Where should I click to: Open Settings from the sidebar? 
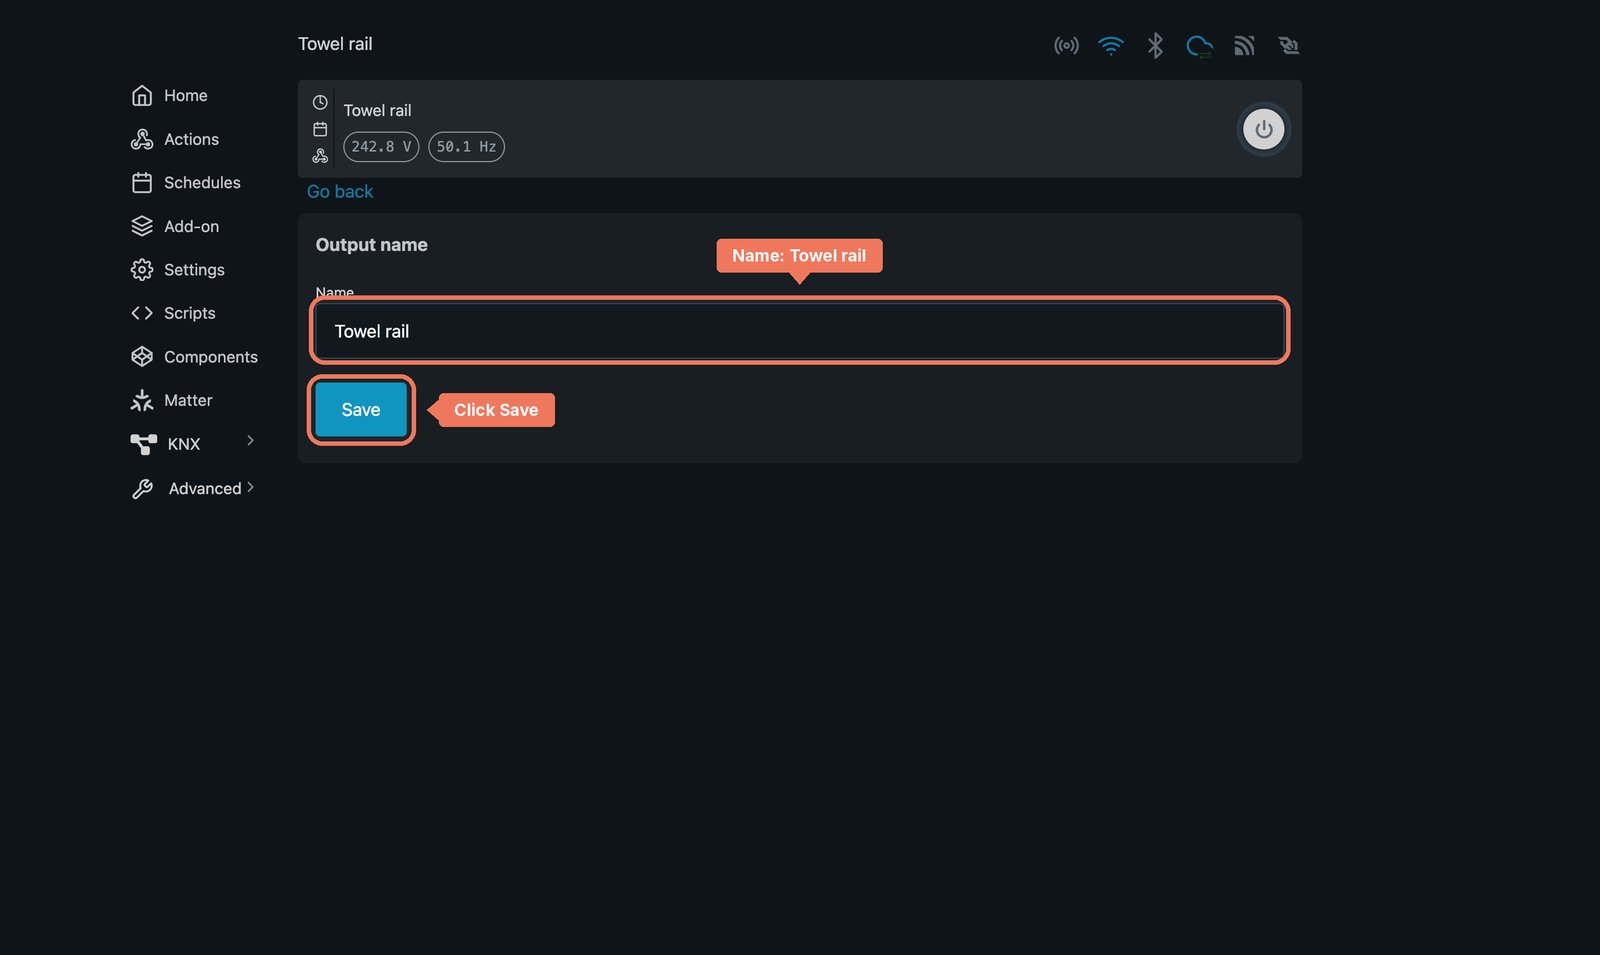[x=178, y=270]
